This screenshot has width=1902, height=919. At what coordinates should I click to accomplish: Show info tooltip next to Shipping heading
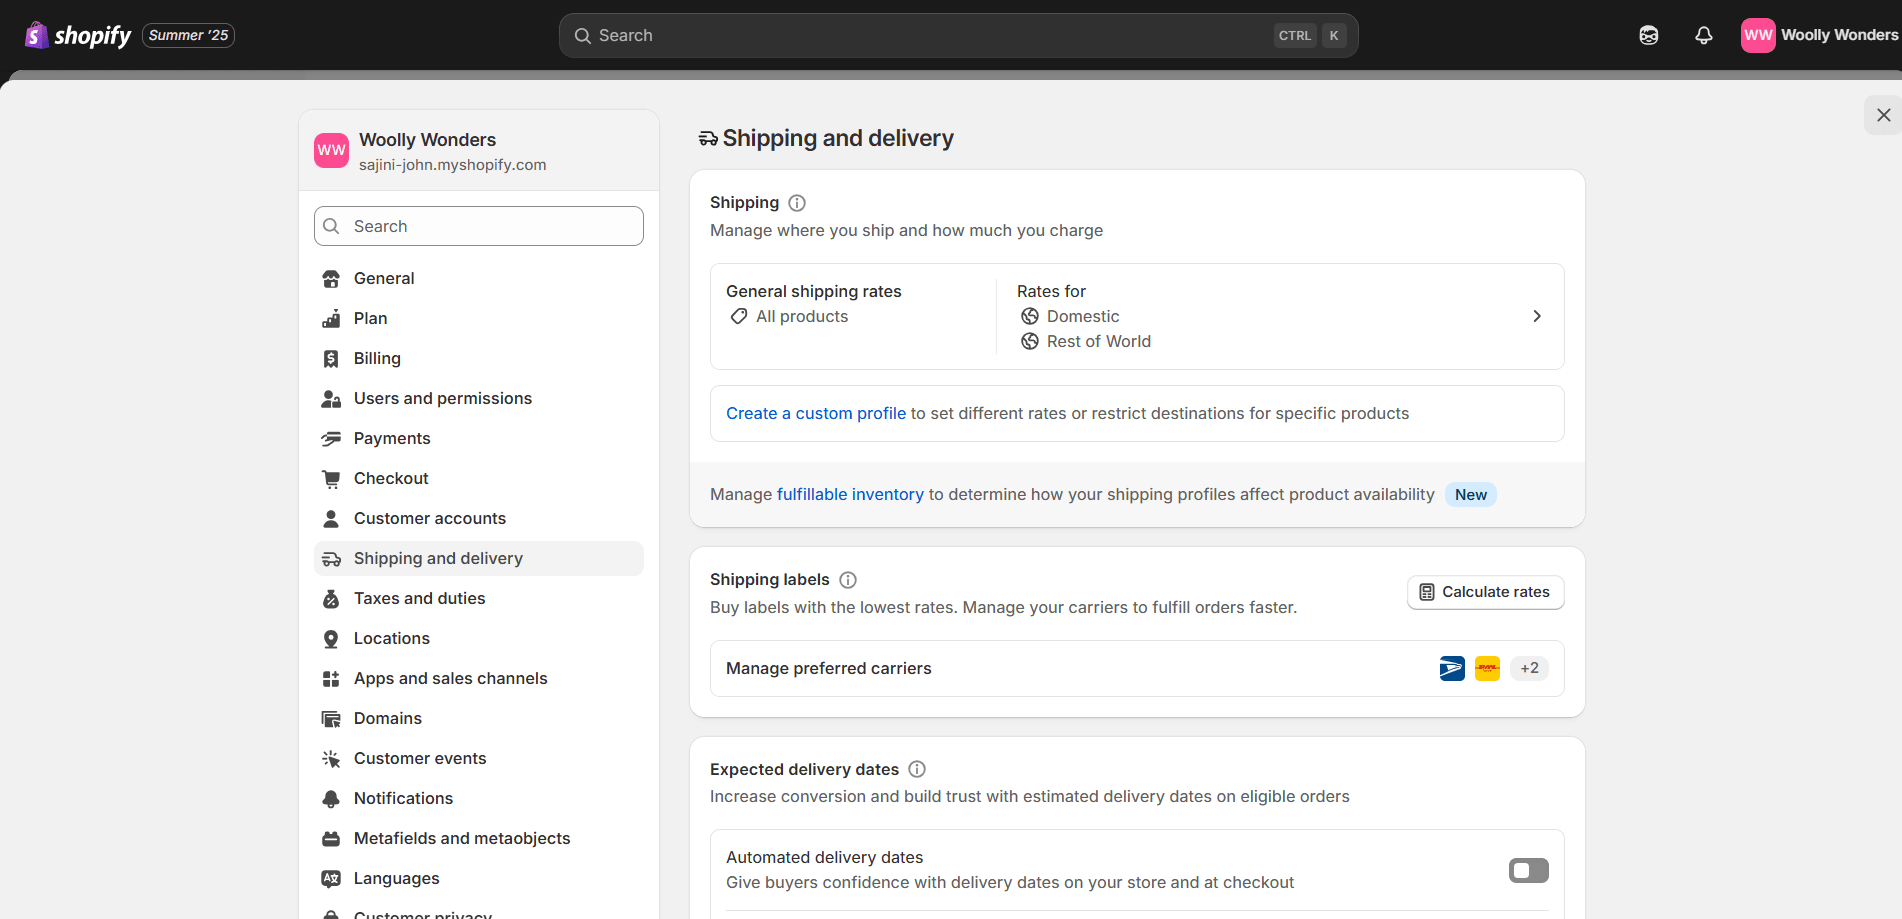coord(797,203)
